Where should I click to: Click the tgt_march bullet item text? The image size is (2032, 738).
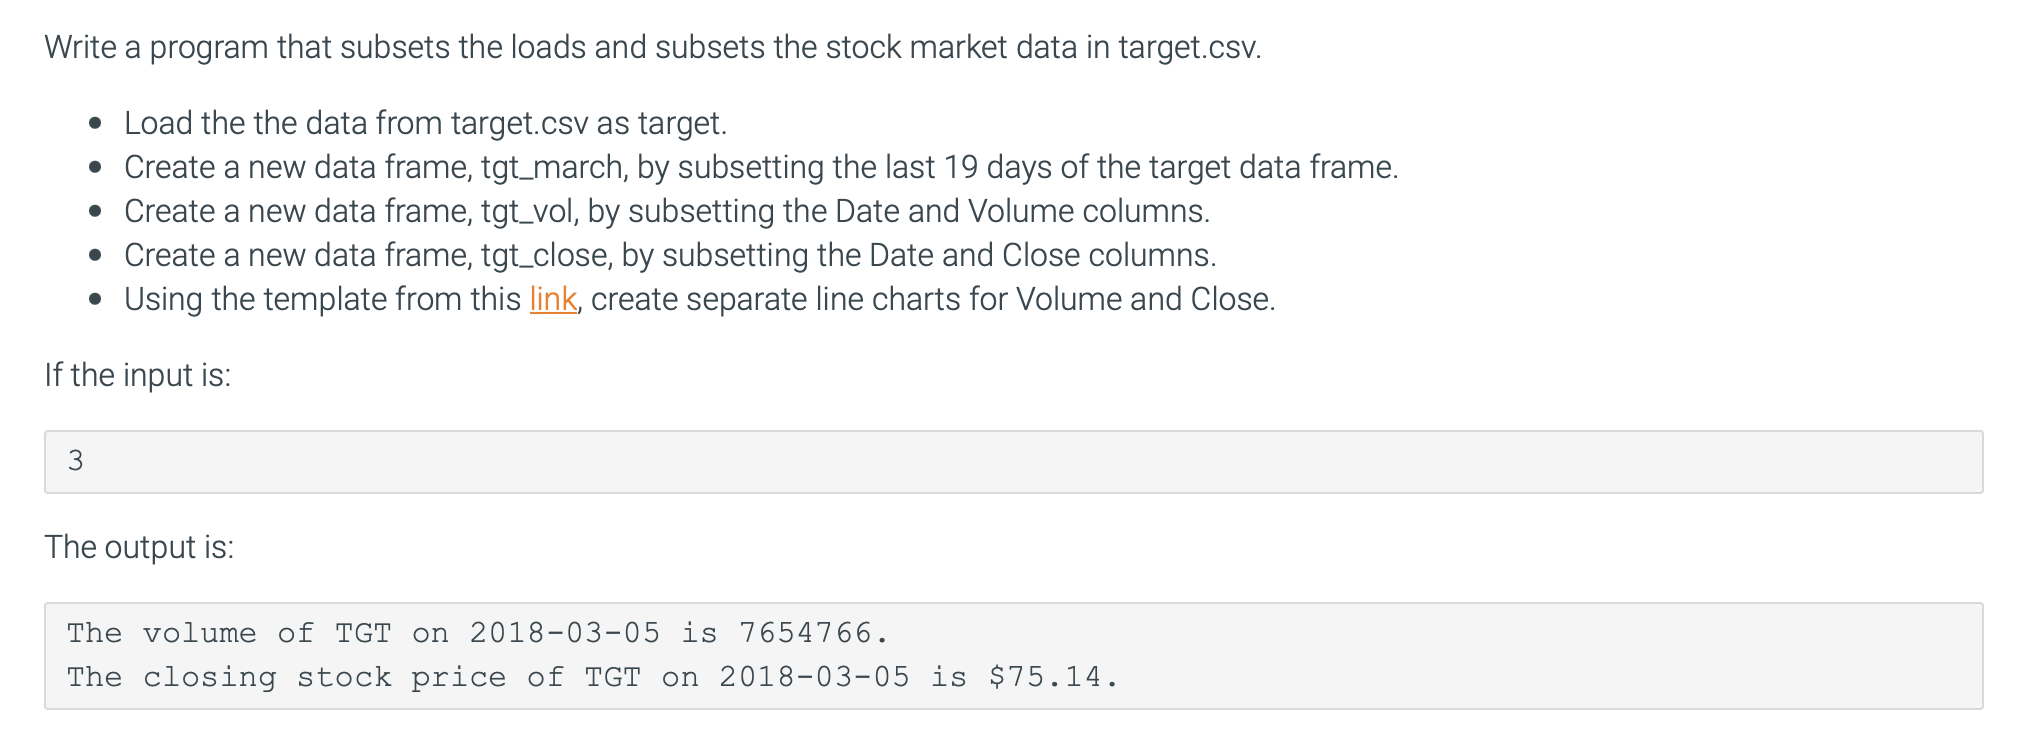click(761, 167)
